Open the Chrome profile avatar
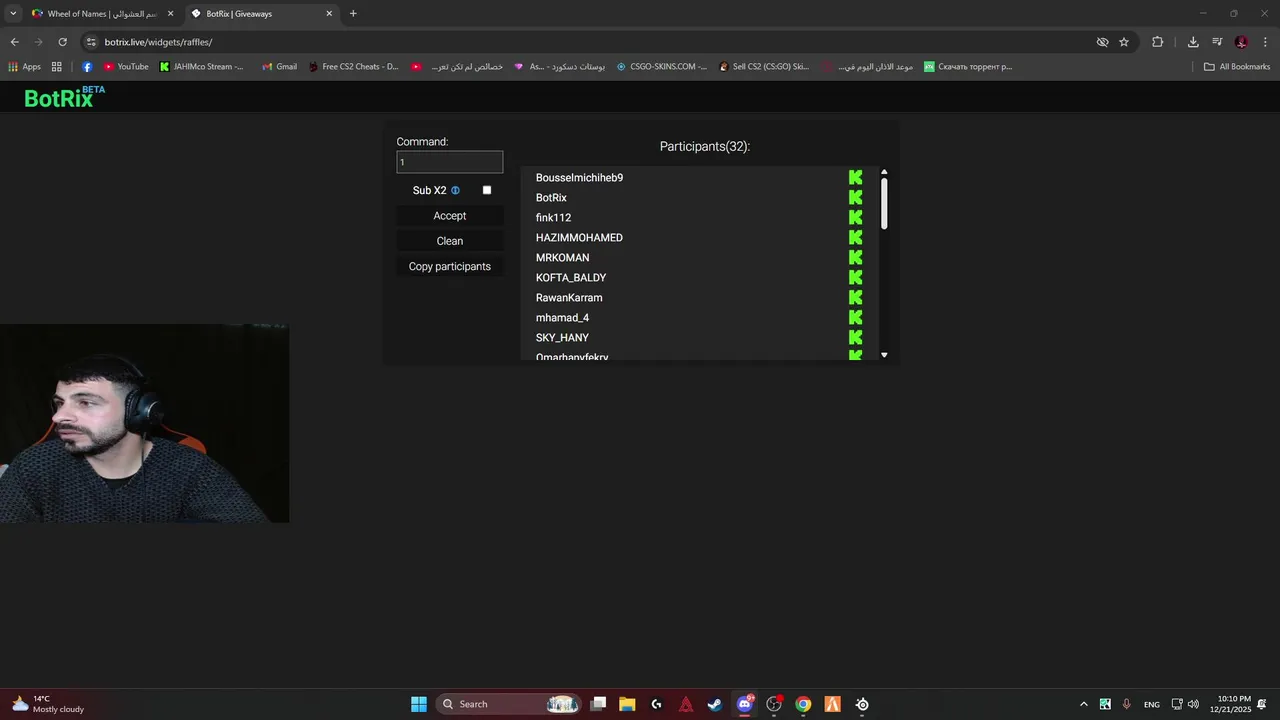This screenshot has width=1280, height=720. coord(1241,42)
